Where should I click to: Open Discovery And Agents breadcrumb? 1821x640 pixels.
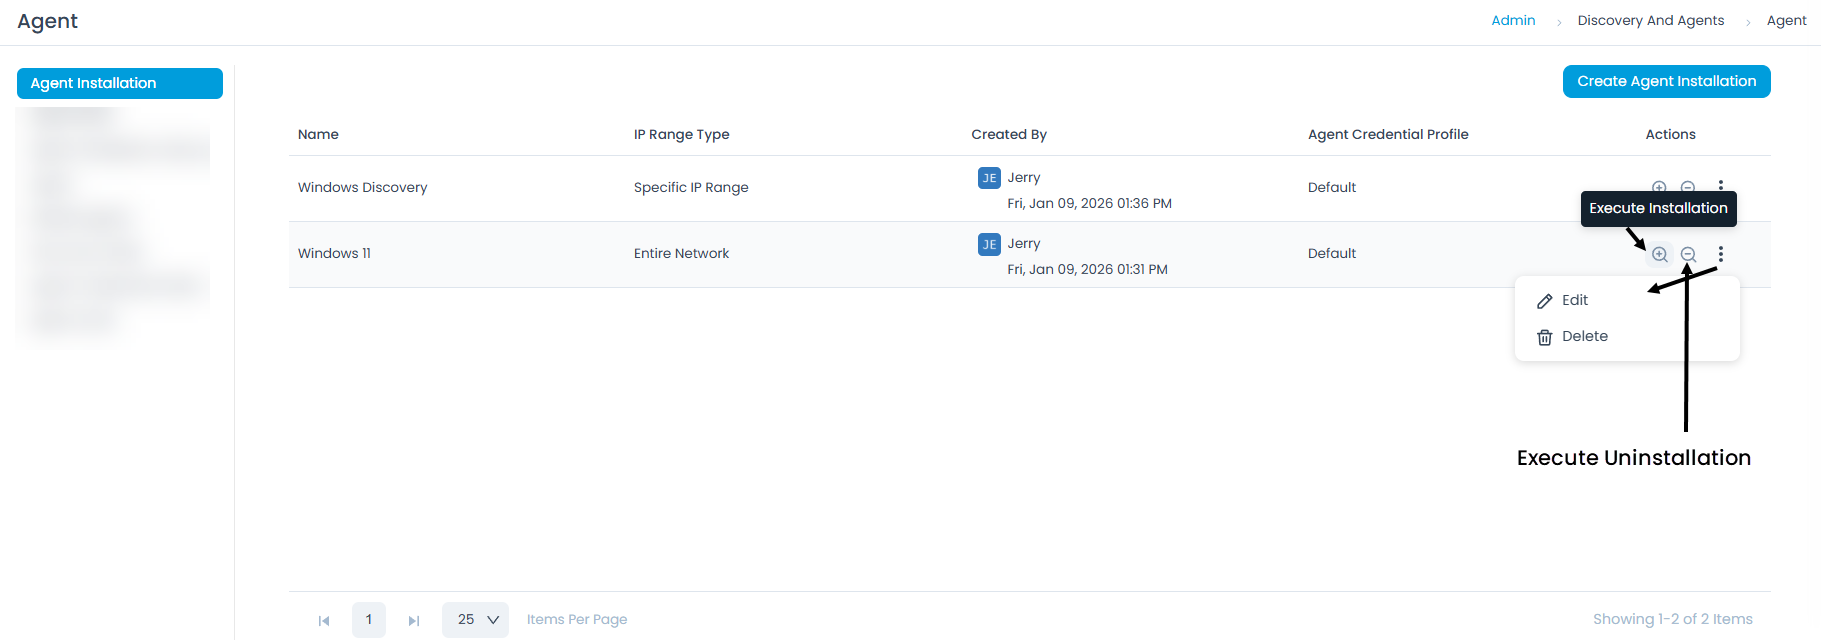tap(1651, 20)
